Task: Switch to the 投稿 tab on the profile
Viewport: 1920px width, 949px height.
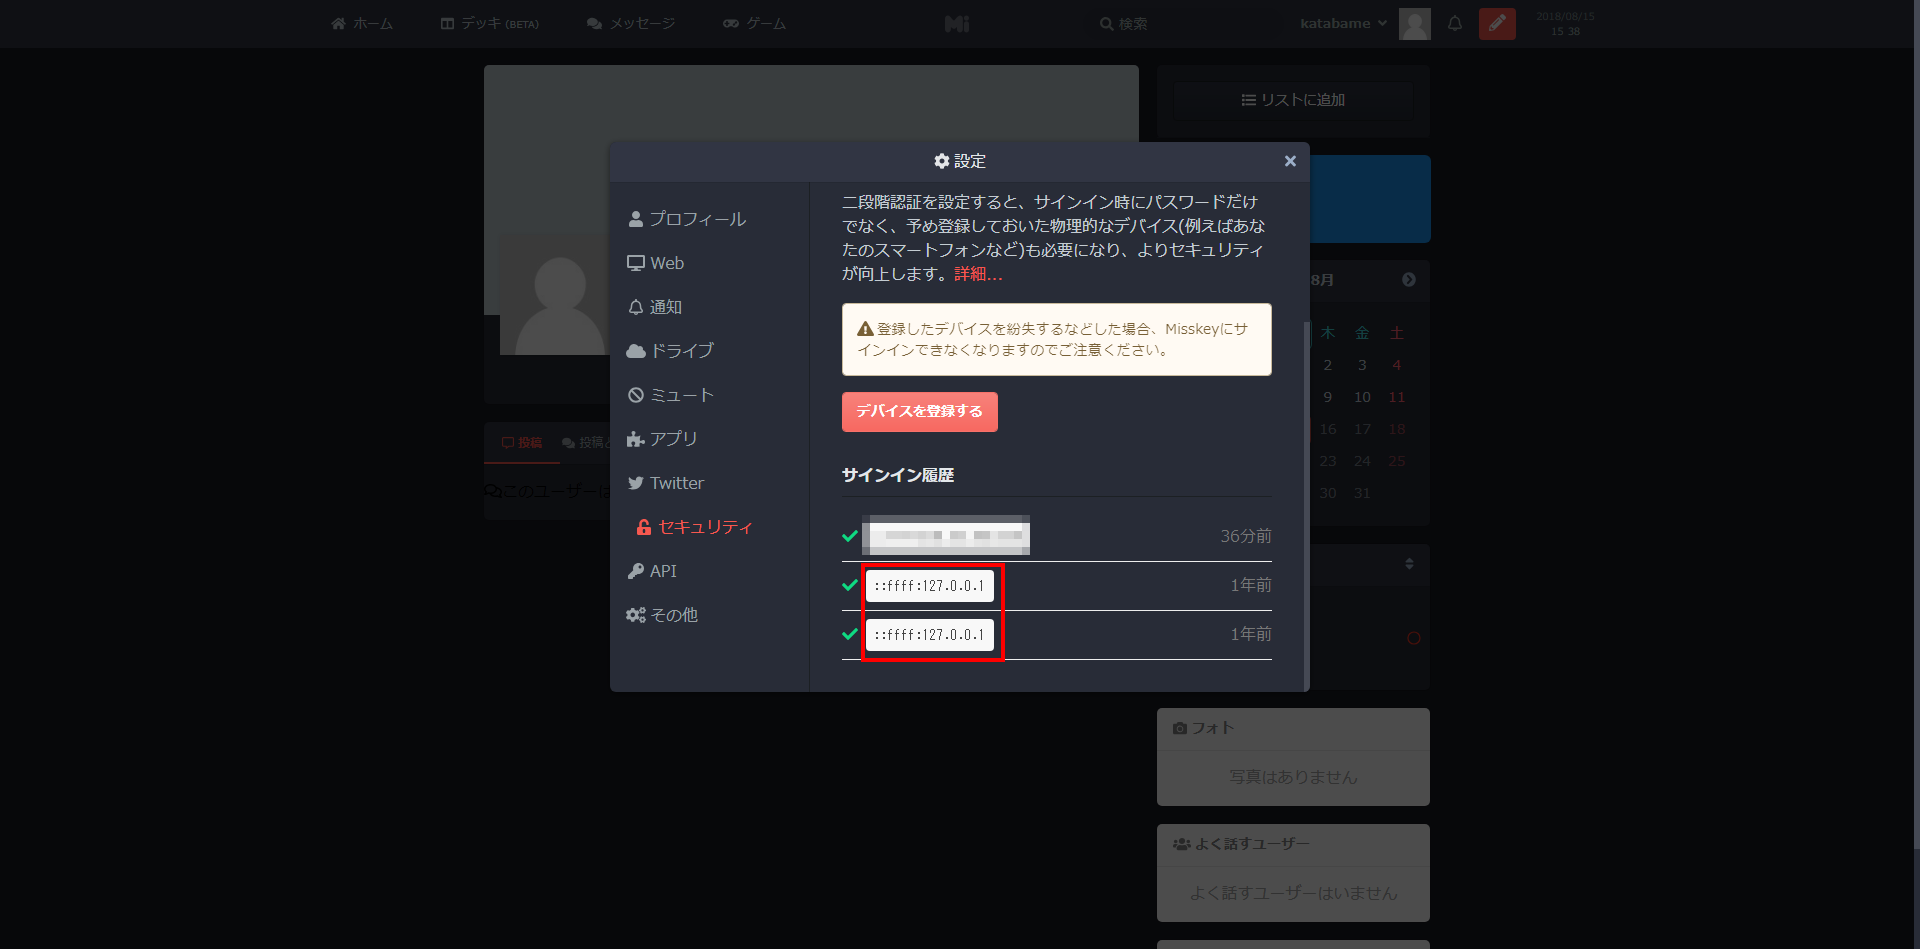Action: coord(521,441)
